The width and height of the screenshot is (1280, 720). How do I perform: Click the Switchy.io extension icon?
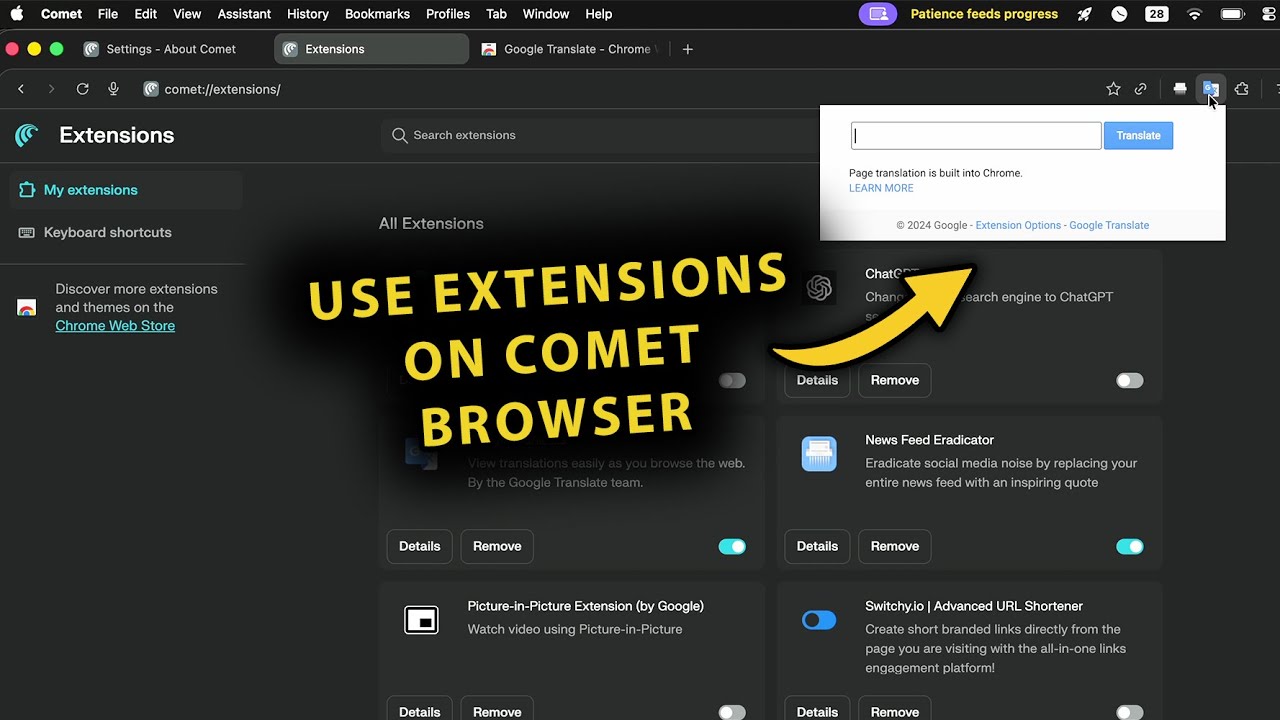[x=819, y=620]
